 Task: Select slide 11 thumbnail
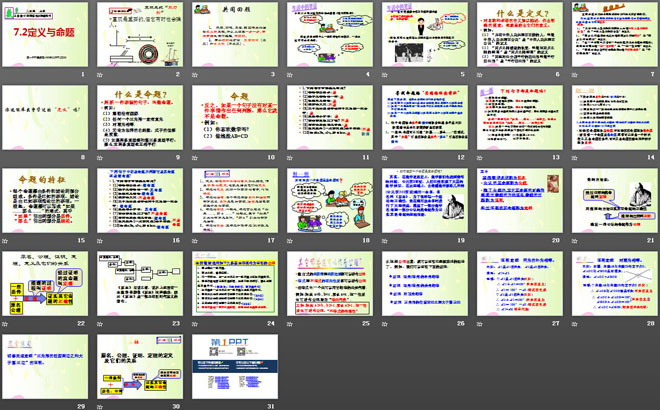(x=330, y=117)
